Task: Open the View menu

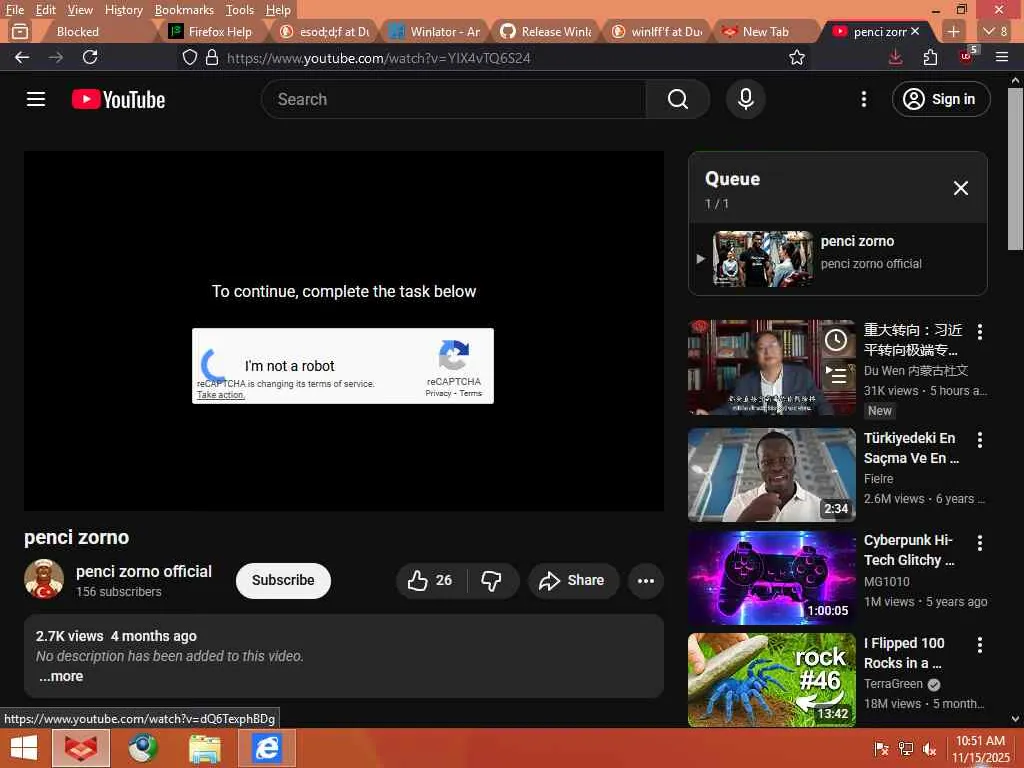Action: click(x=80, y=10)
